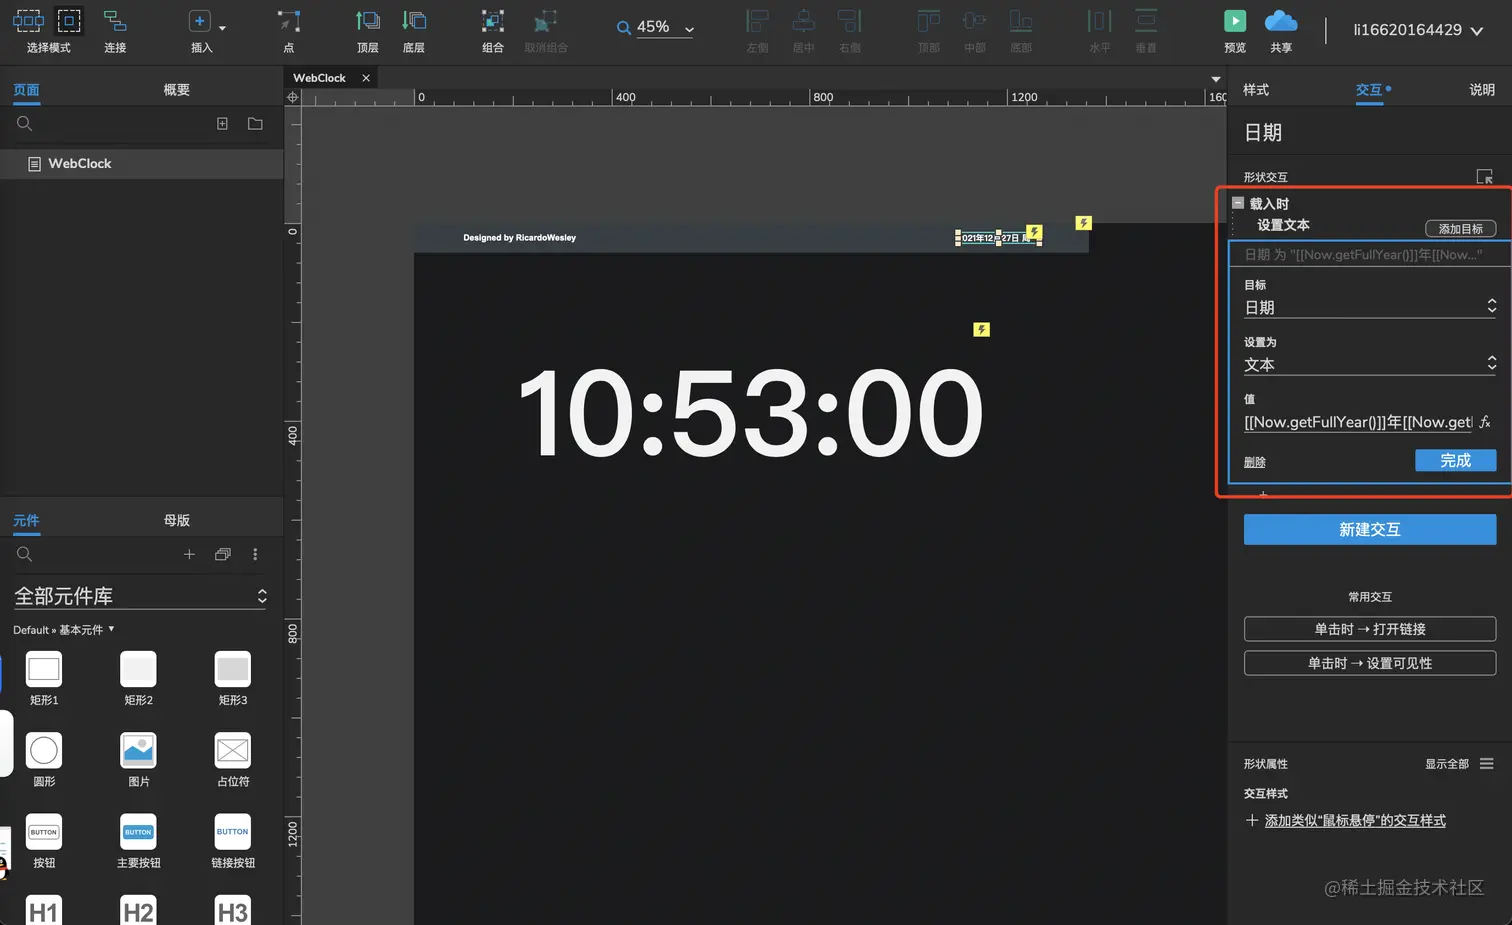Select the Designed by RicardoWesley label
Viewport: 1512px width, 925px height.
(519, 238)
